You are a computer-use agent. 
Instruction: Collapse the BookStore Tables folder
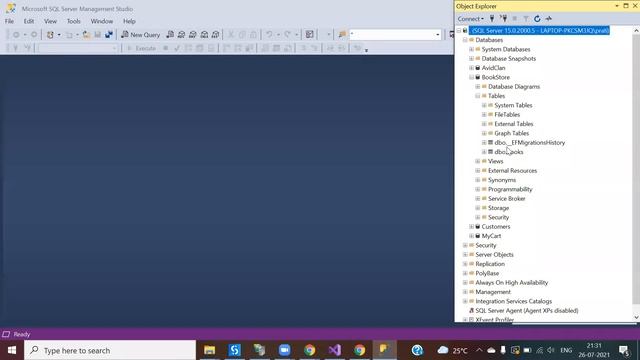(478, 96)
